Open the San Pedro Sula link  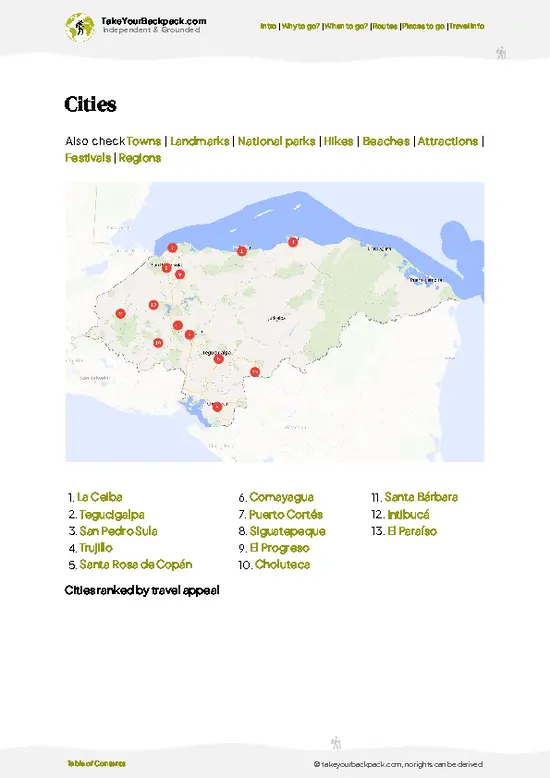coord(118,531)
